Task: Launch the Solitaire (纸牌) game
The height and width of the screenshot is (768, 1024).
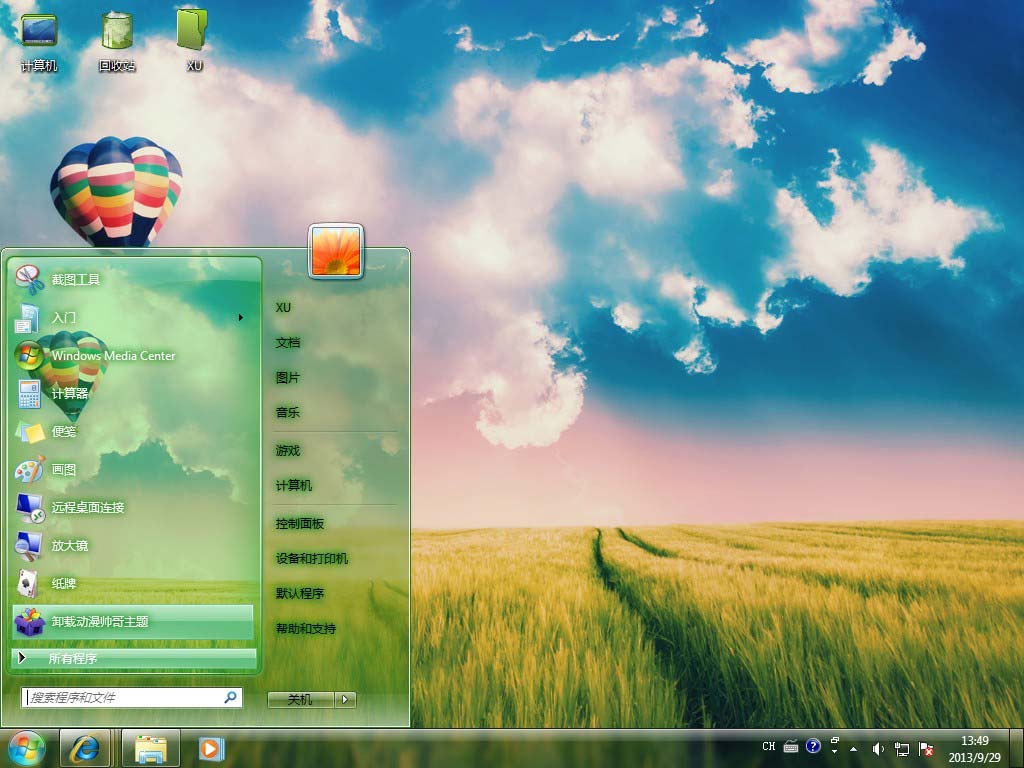Action: (64, 584)
